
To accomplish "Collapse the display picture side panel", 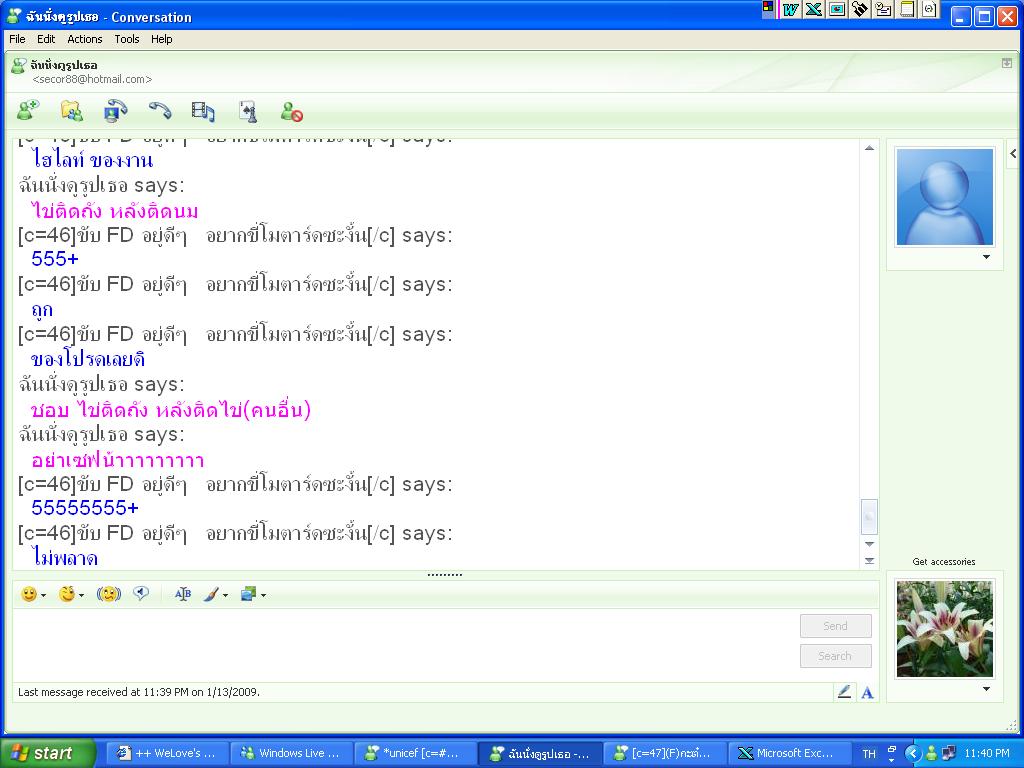I will click(x=1013, y=154).
